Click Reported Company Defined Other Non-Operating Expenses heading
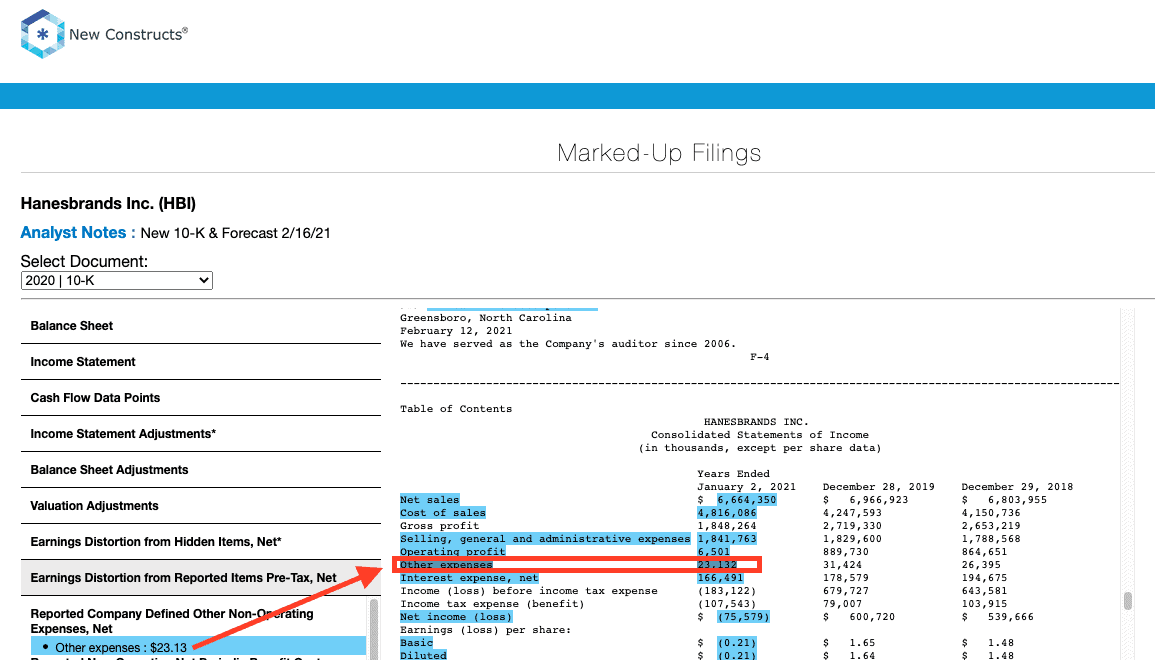 [172, 621]
